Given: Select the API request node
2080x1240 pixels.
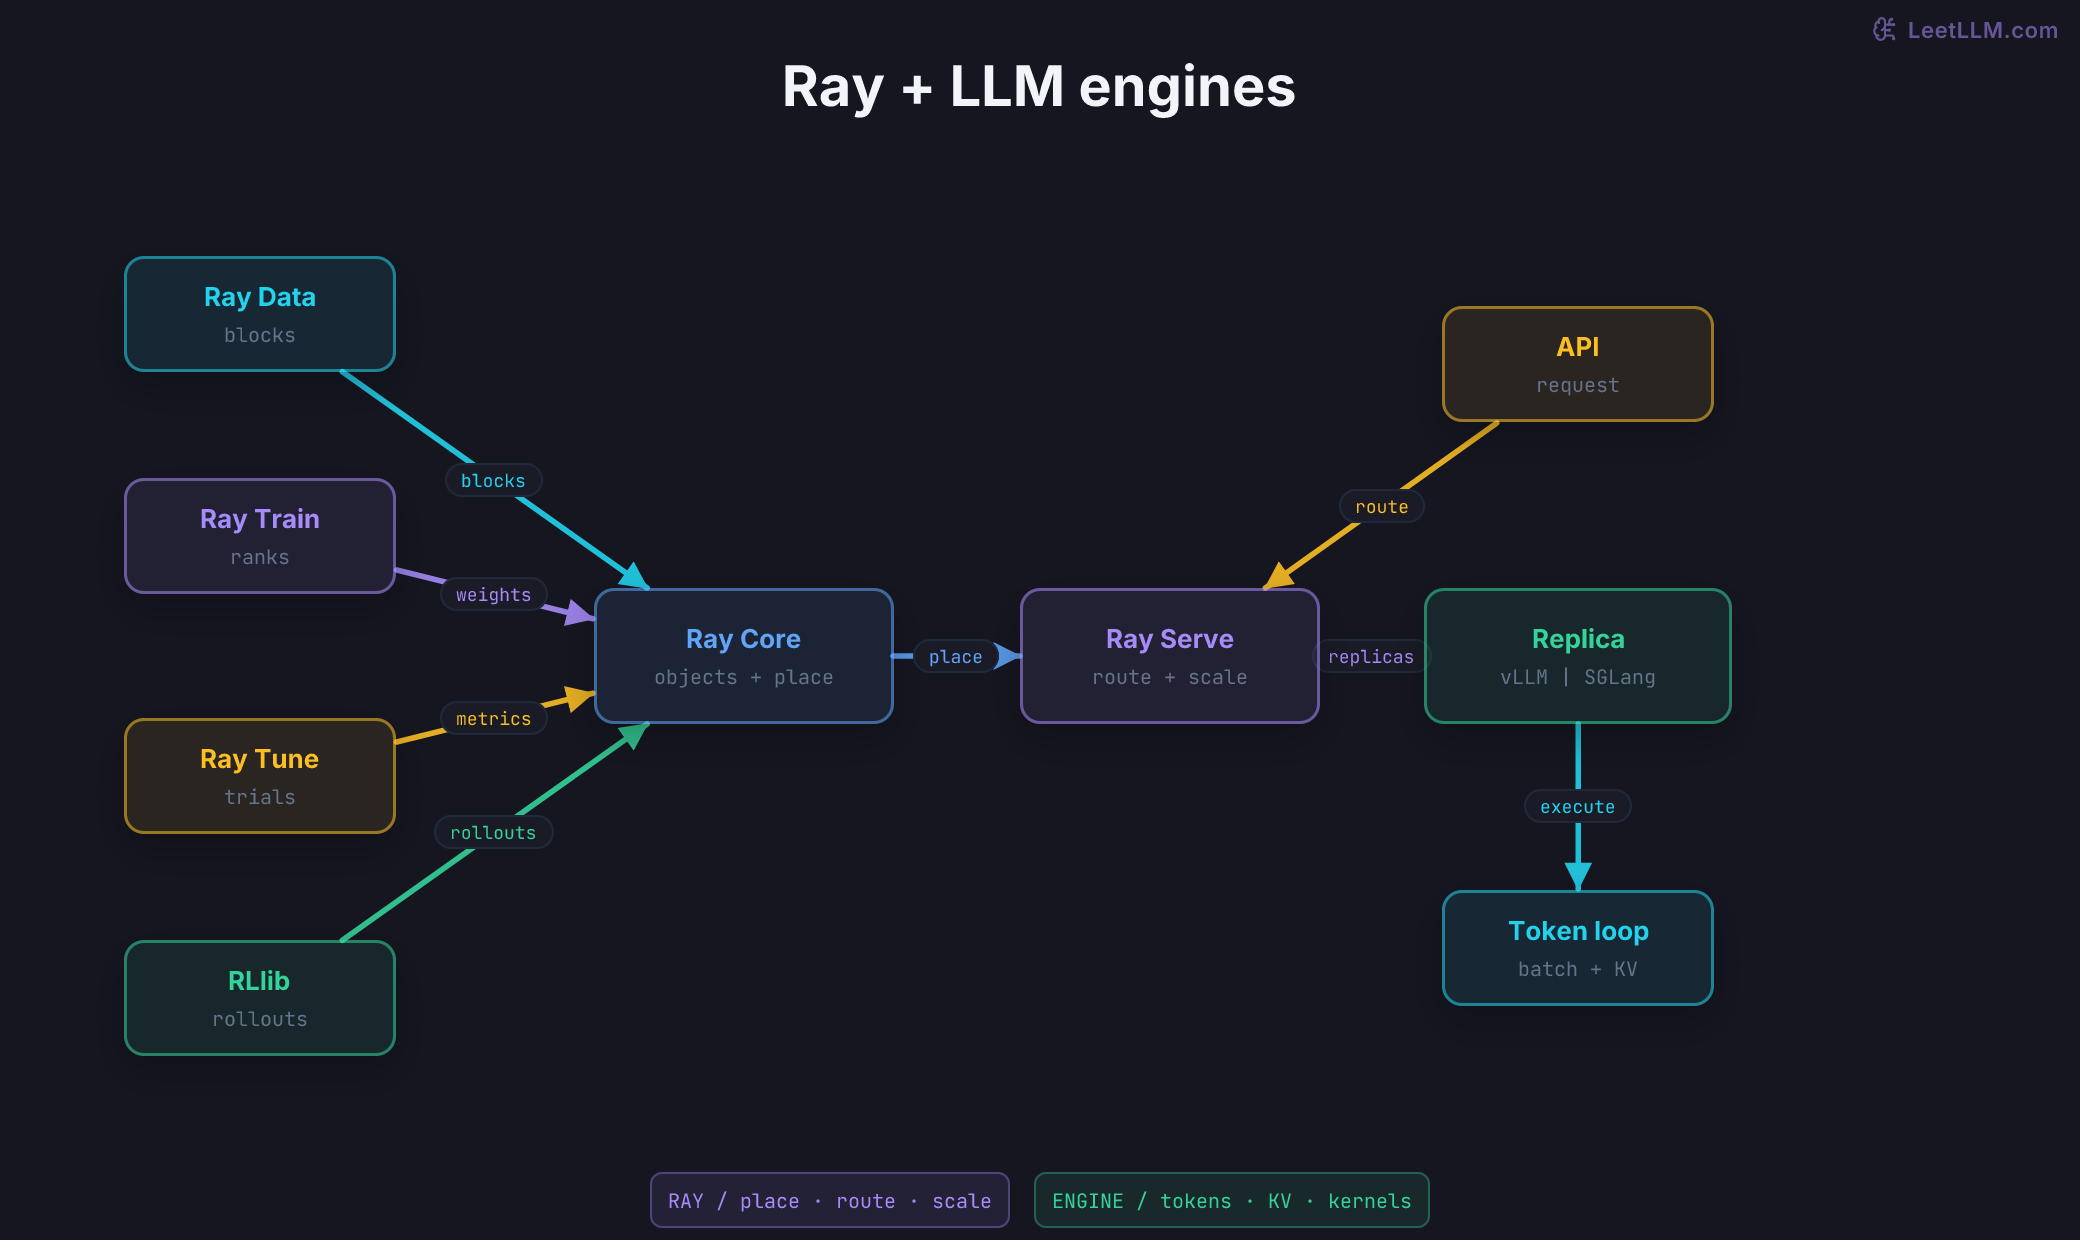Looking at the screenshot, I should (1578, 364).
